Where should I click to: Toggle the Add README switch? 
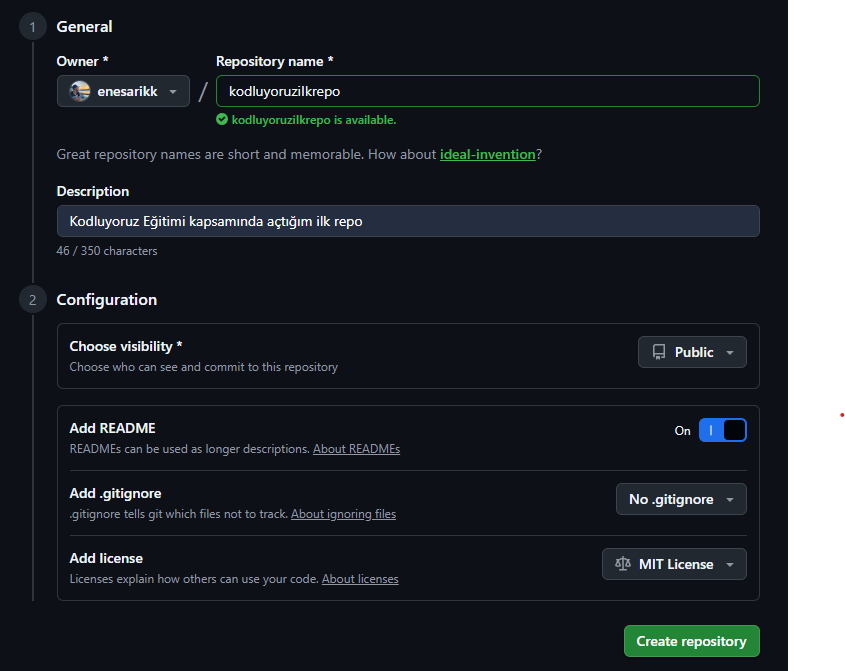click(722, 430)
